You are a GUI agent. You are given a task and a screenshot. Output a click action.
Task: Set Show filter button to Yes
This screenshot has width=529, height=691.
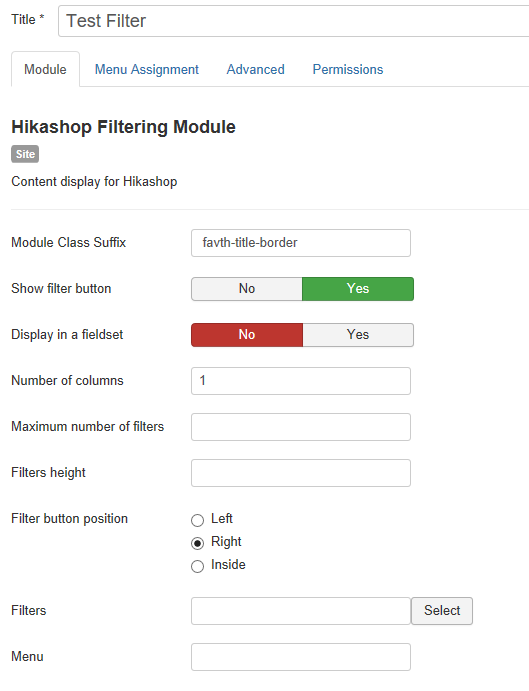(x=358, y=289)
